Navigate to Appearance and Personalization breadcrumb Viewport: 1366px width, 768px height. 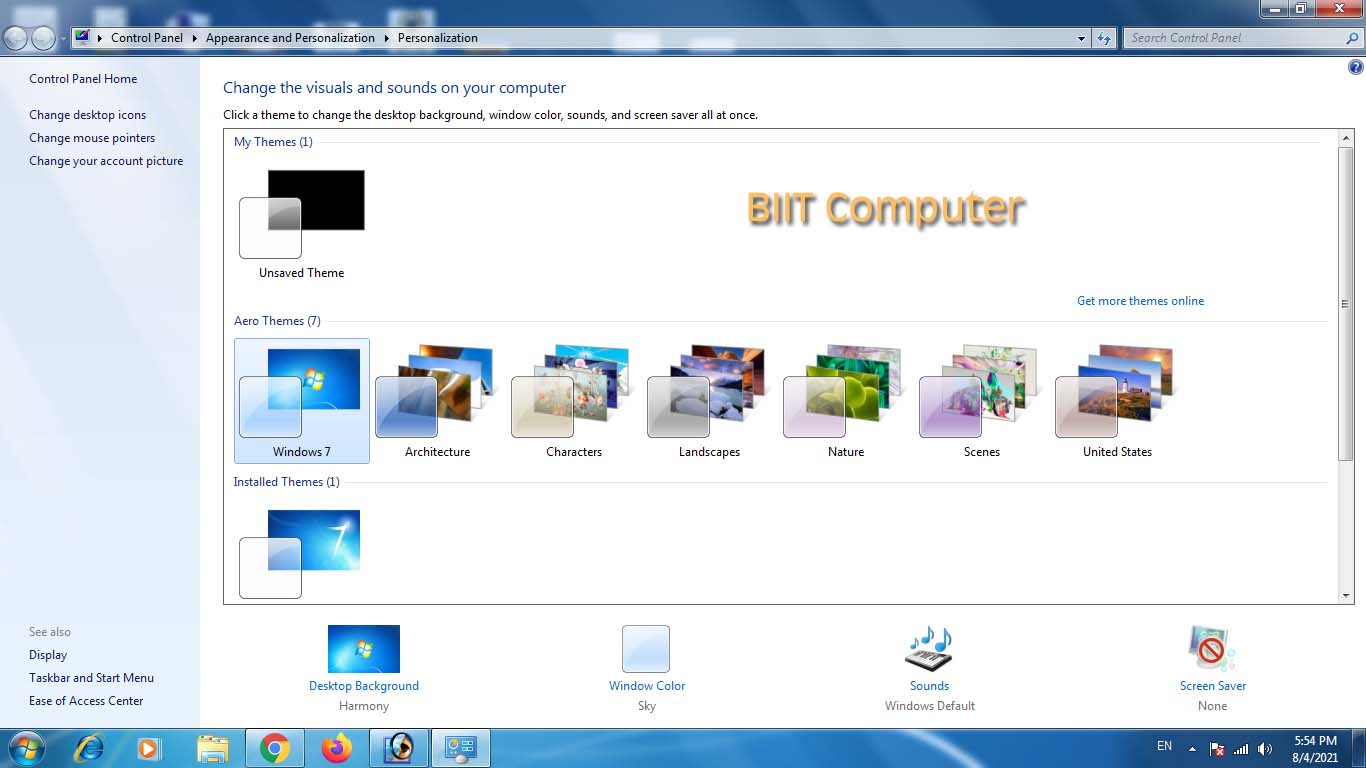[290, 38]
